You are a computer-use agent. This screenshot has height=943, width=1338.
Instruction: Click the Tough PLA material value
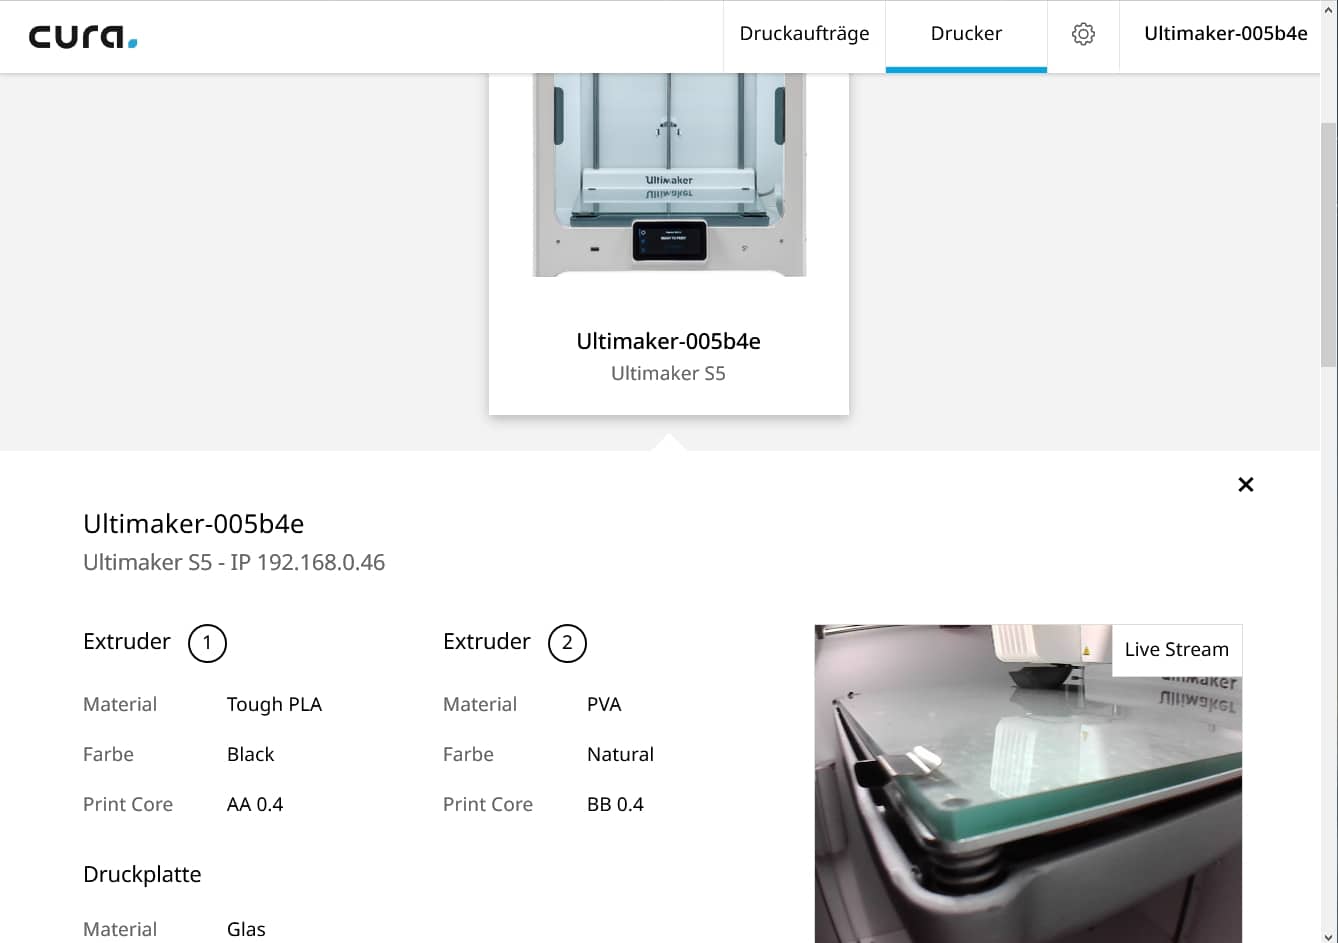click(274, 704)
